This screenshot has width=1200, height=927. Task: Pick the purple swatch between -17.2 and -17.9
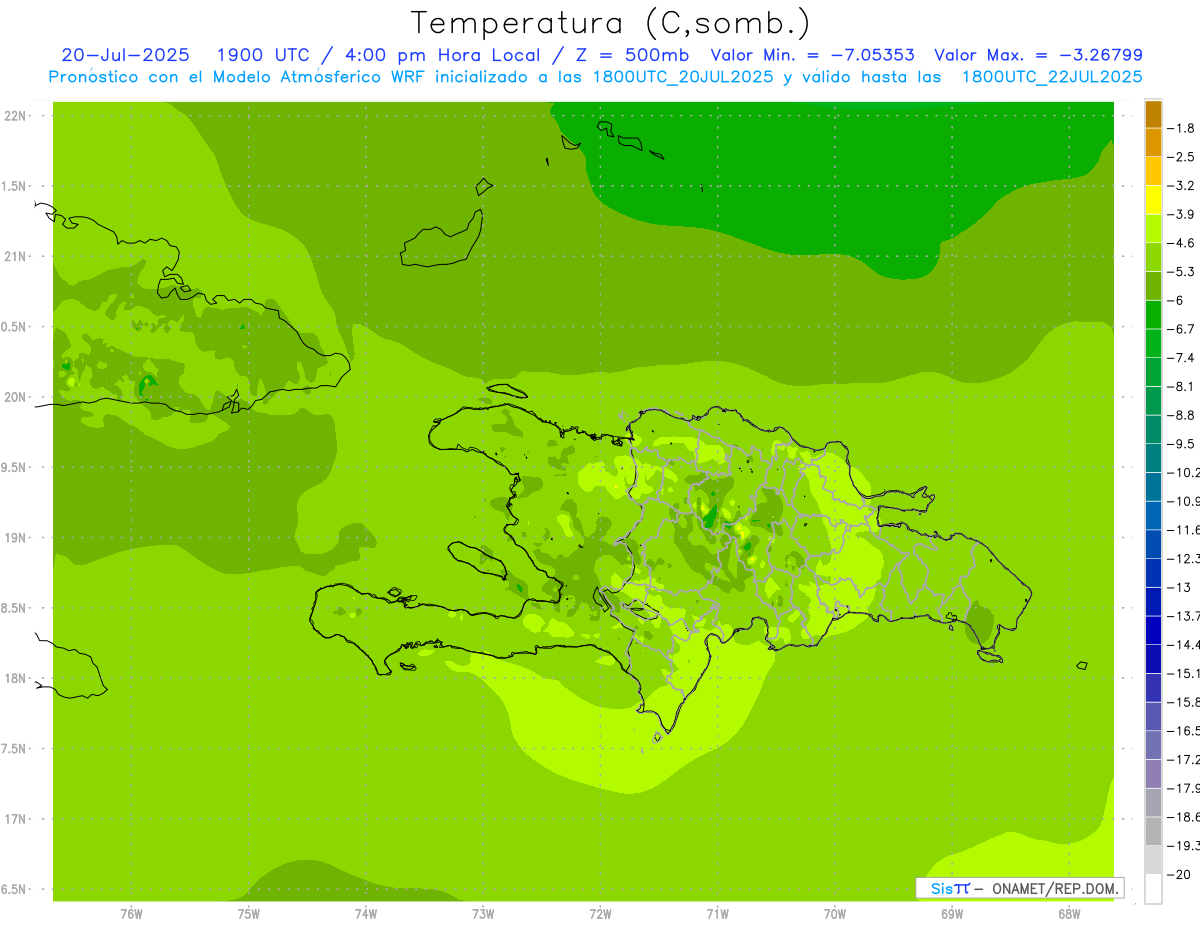point(1153,773)
